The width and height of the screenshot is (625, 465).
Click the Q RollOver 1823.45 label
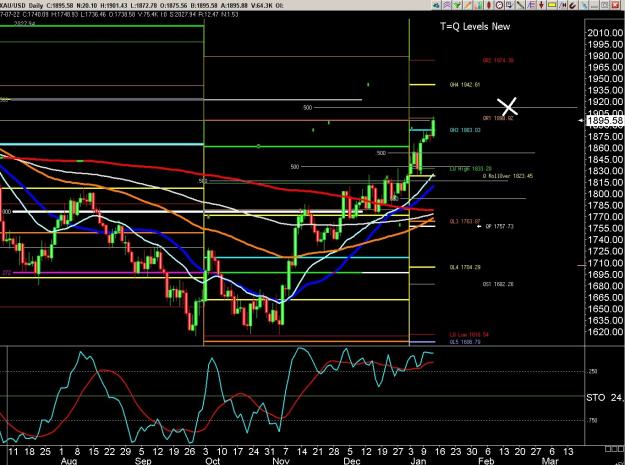508,176
